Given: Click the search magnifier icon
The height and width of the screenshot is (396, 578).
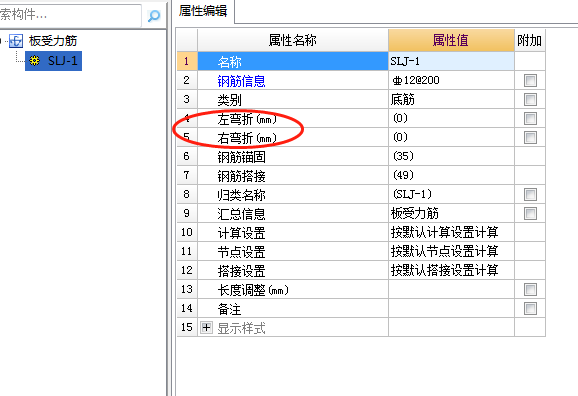Looking at the screenshot, I should [154, 15].
